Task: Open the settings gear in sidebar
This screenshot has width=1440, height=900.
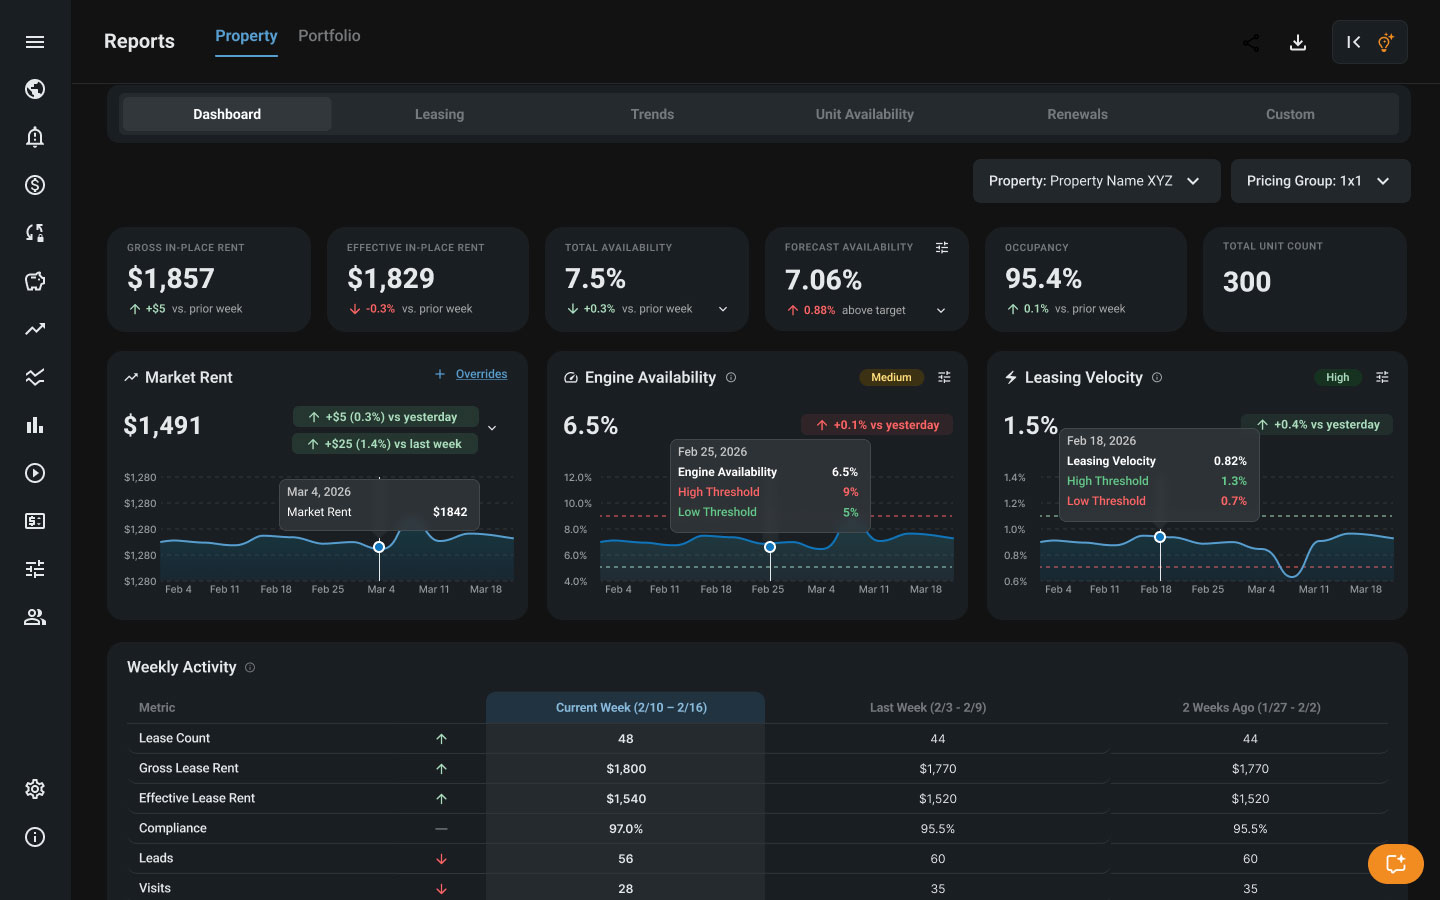Action: tap(35, 789)
